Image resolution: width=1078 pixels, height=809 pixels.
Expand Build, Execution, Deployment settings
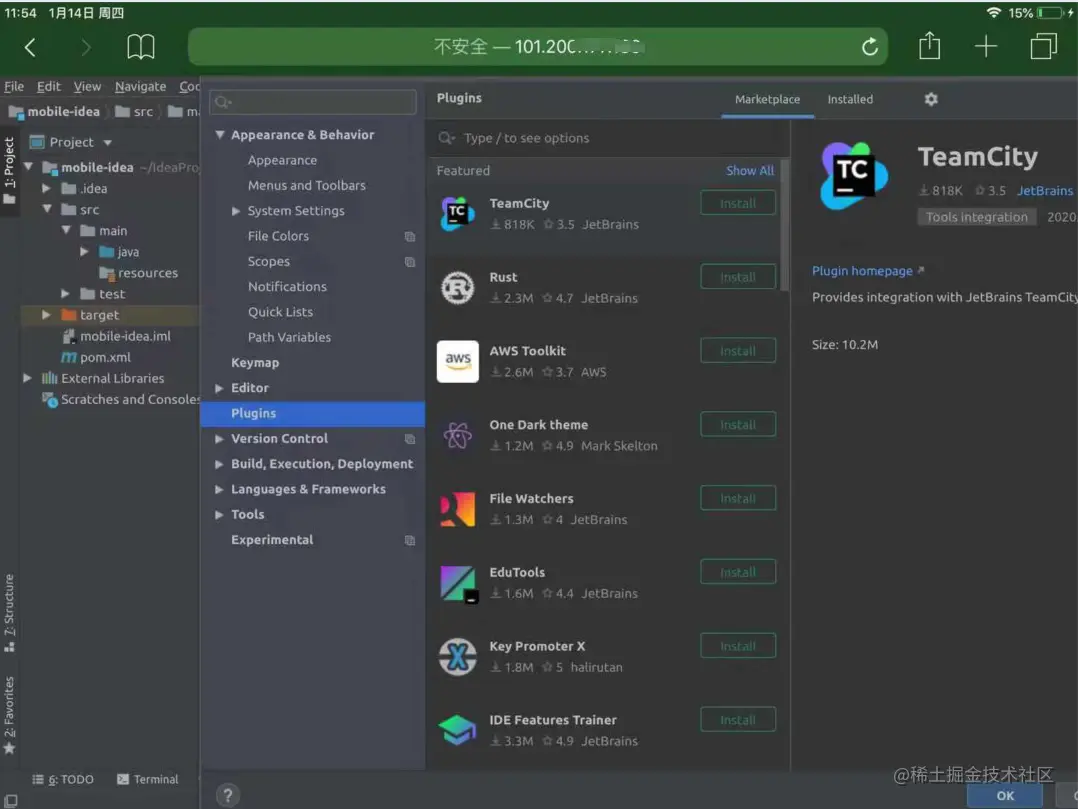[219, 464]
